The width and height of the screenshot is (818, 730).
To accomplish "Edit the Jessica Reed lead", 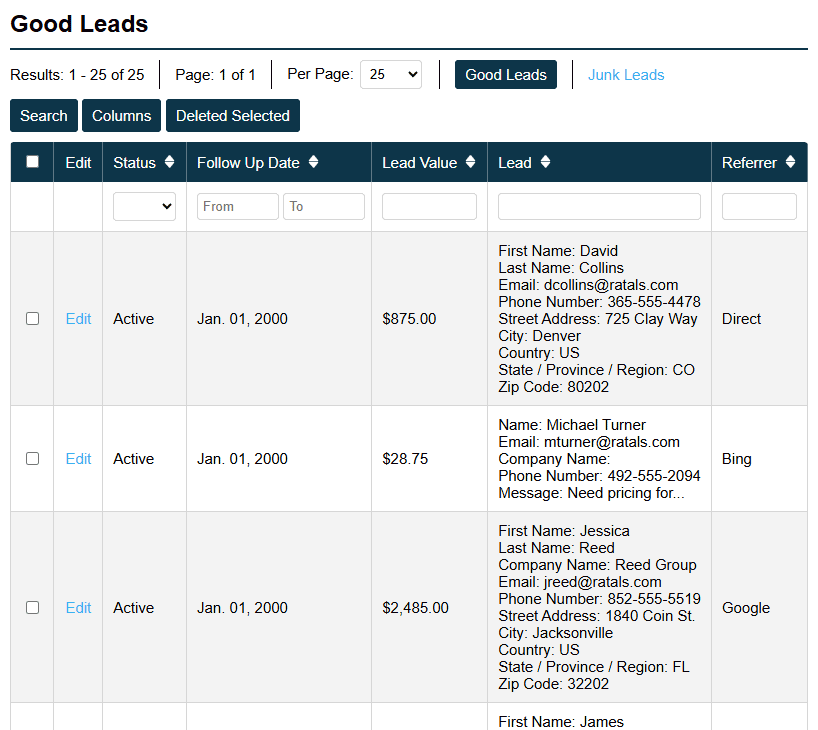I will 78,607.
